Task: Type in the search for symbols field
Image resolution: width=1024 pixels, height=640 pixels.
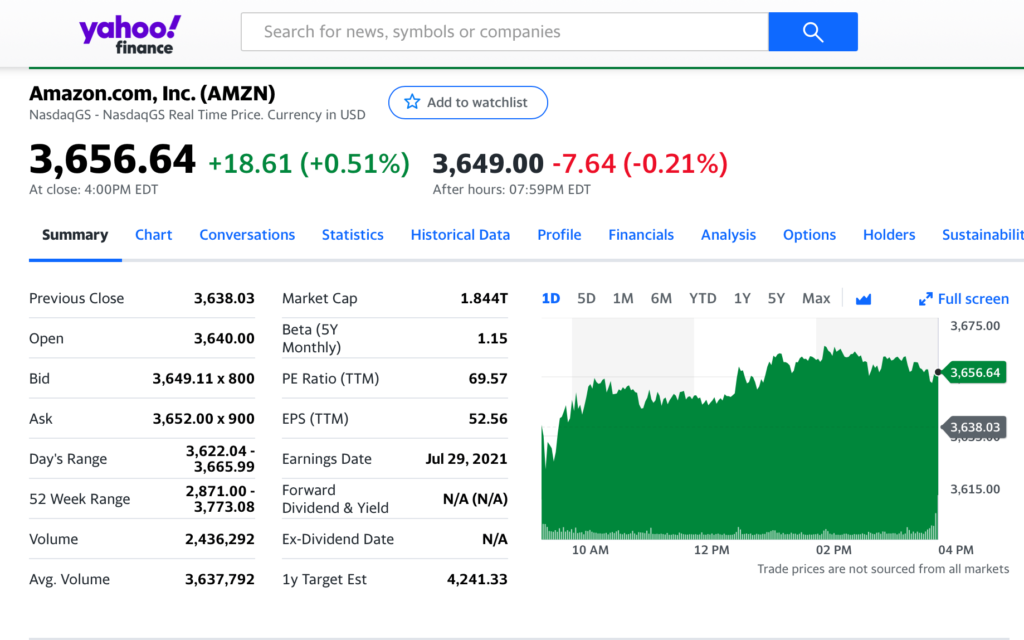Action: tap(504, 32)
